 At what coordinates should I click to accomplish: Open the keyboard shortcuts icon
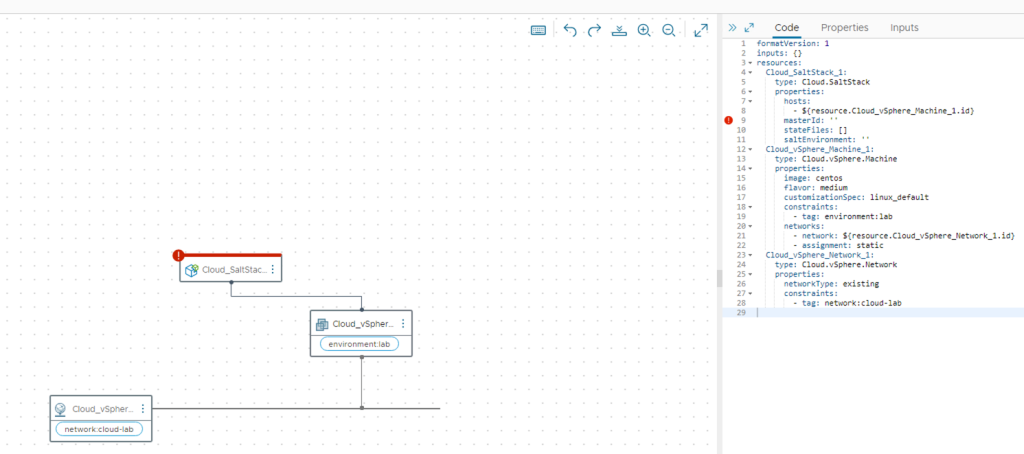[538, 31]
